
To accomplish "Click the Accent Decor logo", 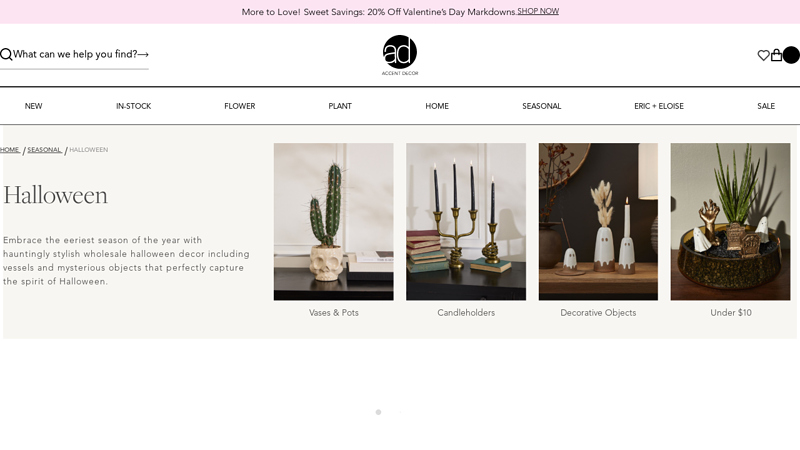I will pyautogui.click(x=400, y=55).
